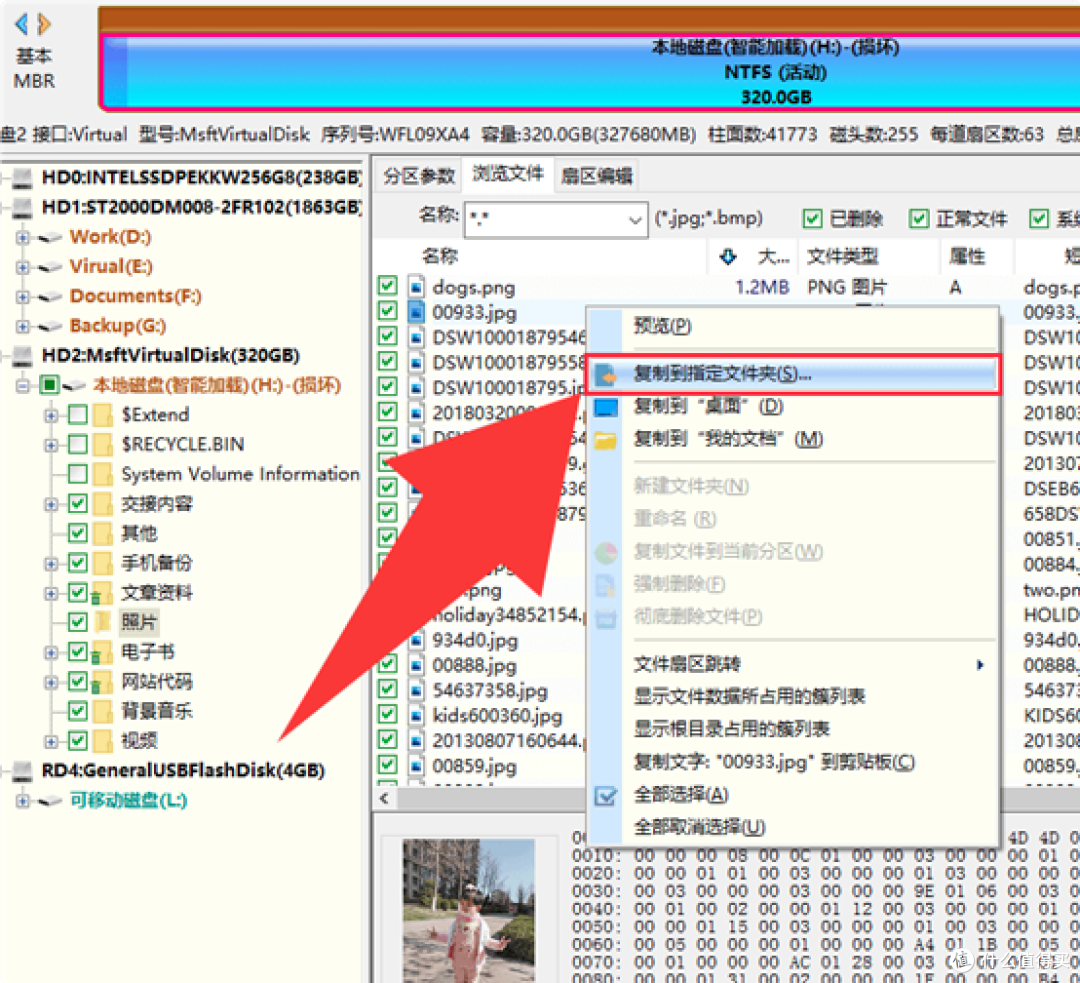The image size is (1080, 983).
Task: Click the 00888.jpg file icon
Action: pos(416,665)
